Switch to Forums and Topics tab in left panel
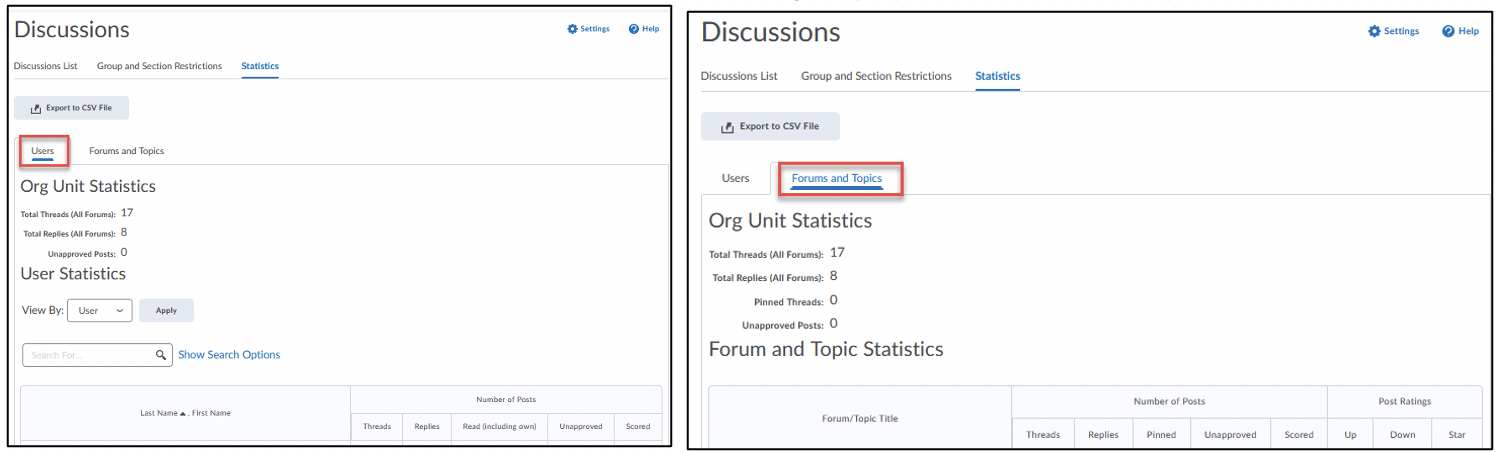 click(126, 151)
